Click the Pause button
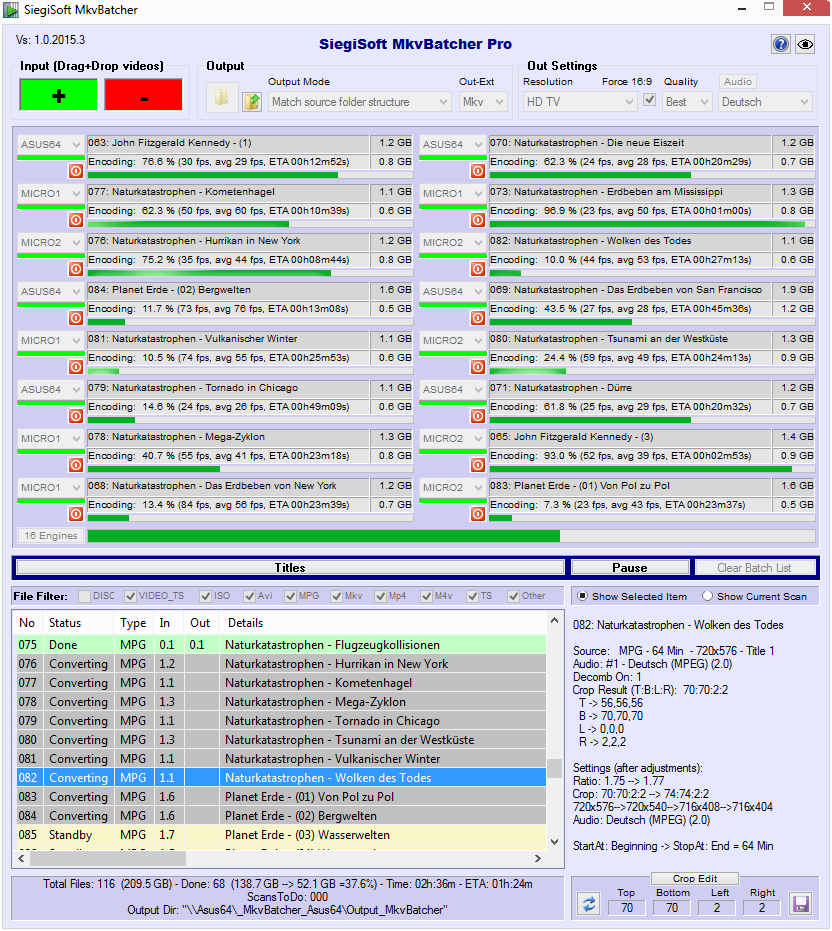Screen dimensions: 832x931 [630, 568]
